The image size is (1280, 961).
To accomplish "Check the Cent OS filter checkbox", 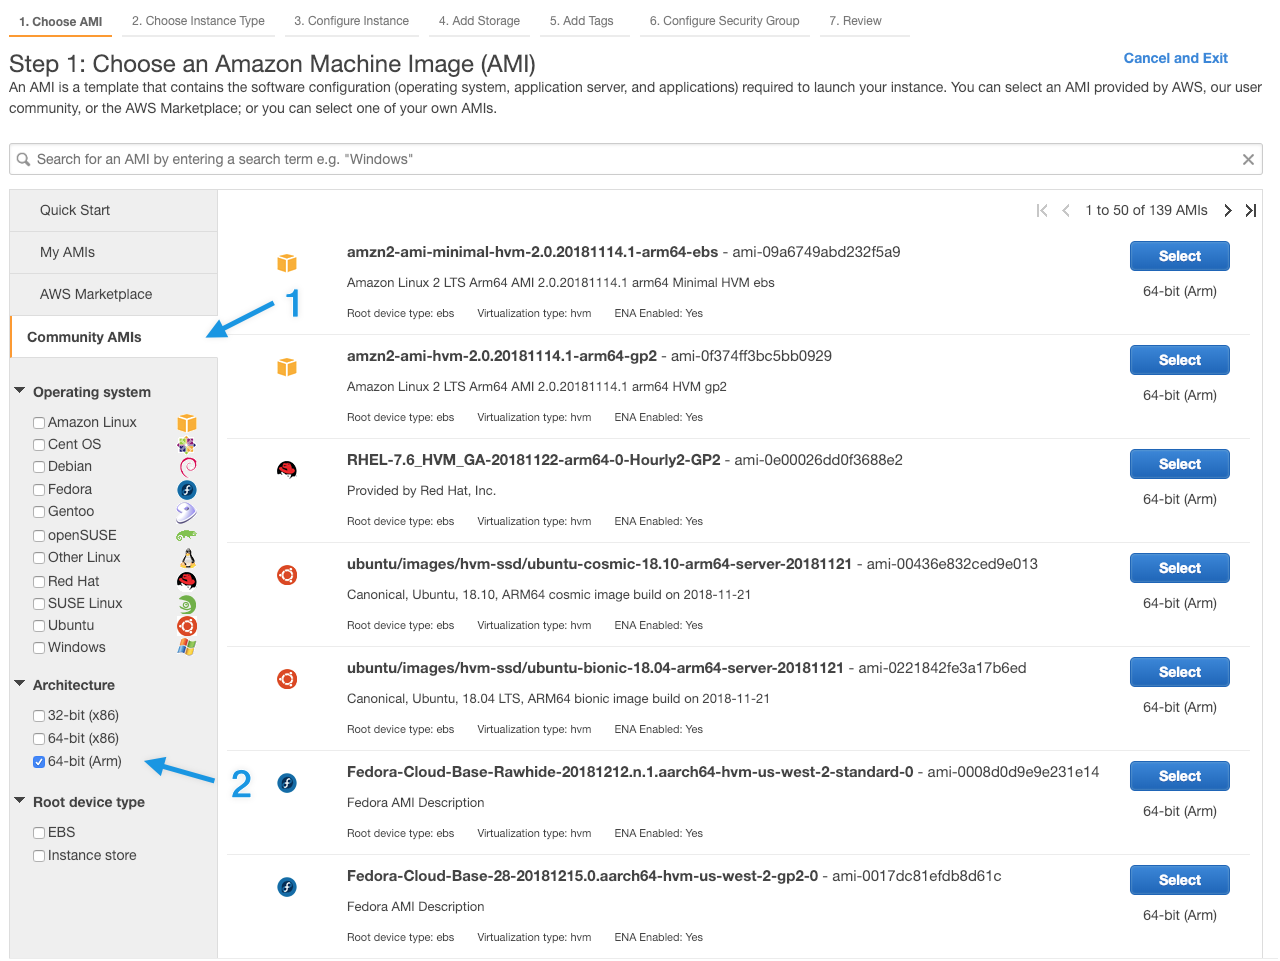I will [x=39, y=445].
